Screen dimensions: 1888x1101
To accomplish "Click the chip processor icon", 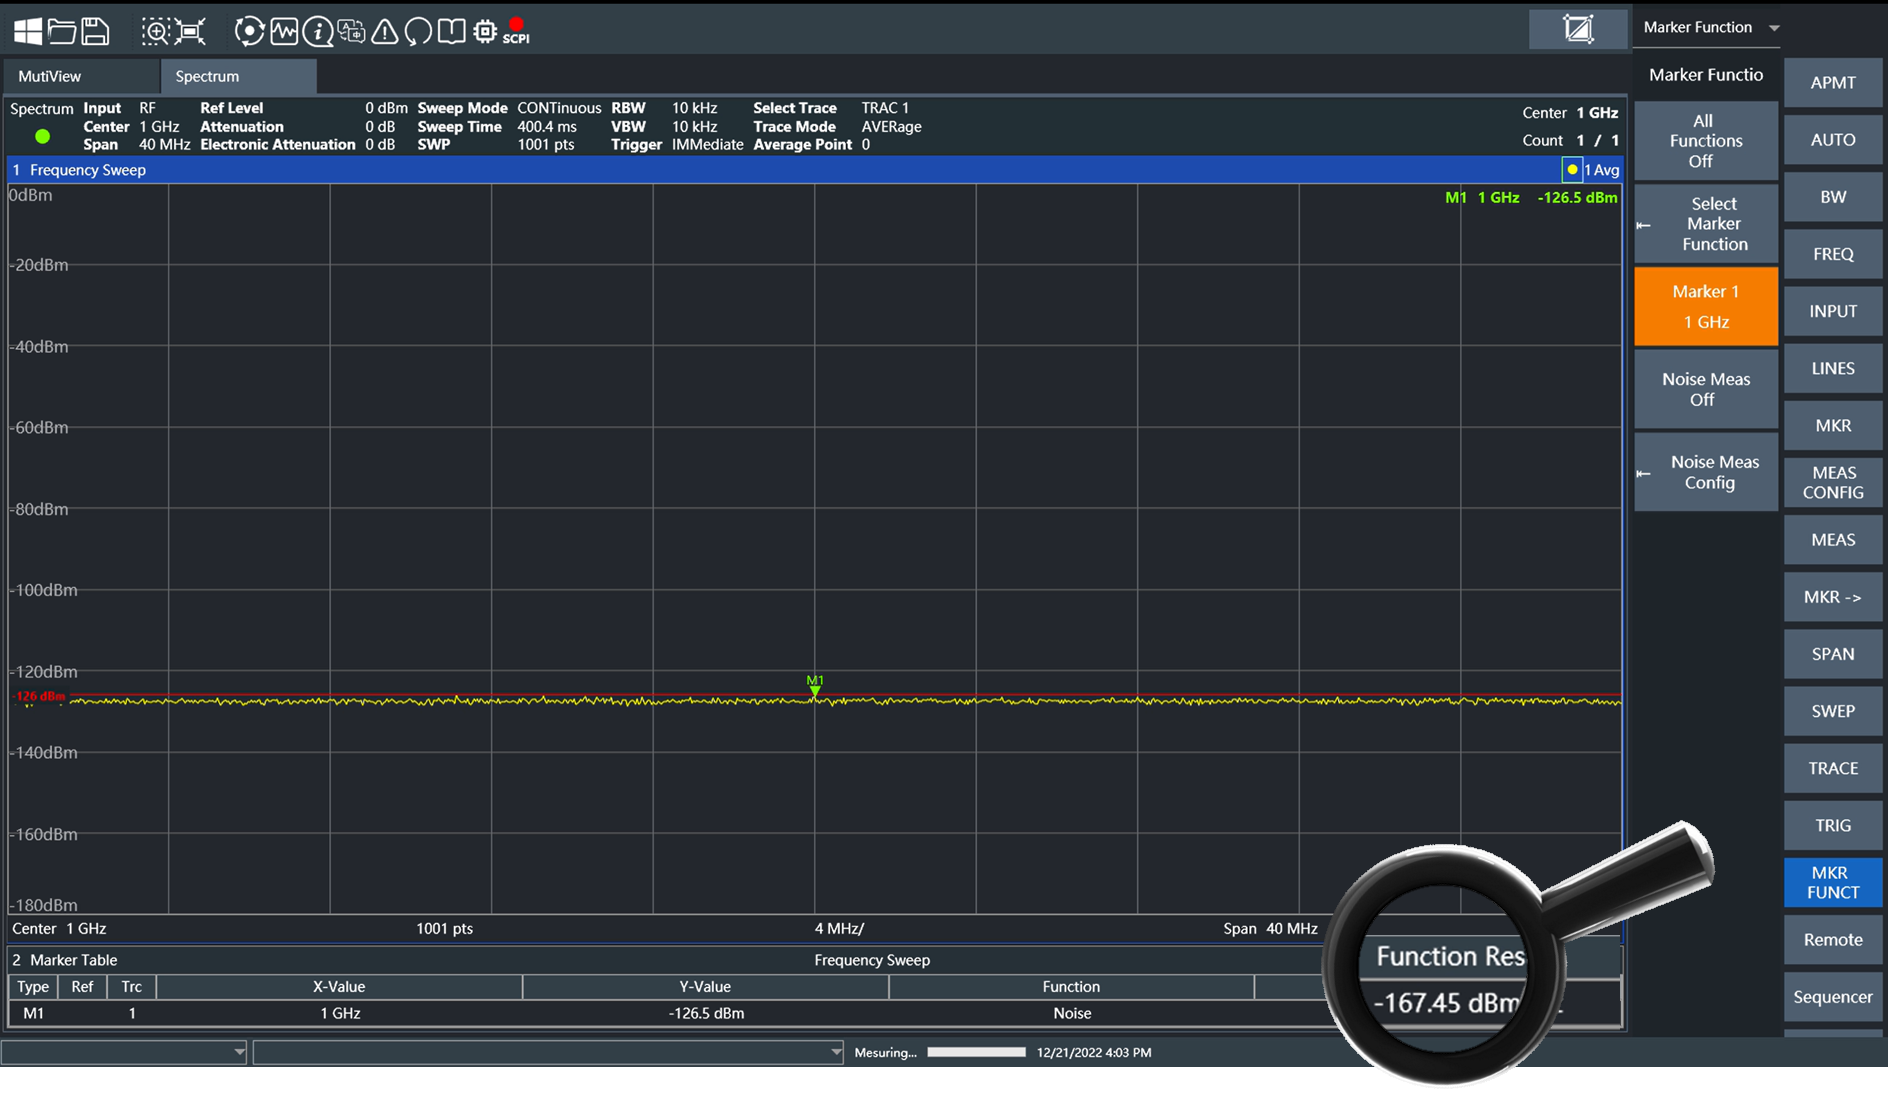I will click(x=485, y=31).
